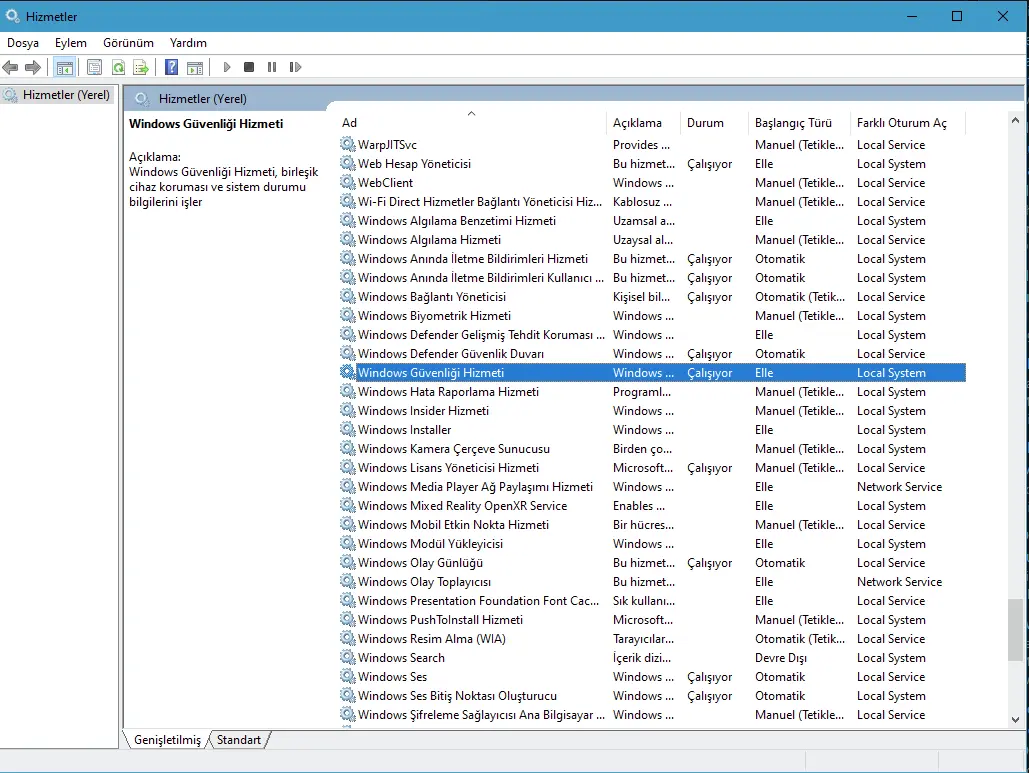Open the Dosya menu
The width and height of the screenshot is (1029, 773).
pyautogui.click(x=23, y=43)
